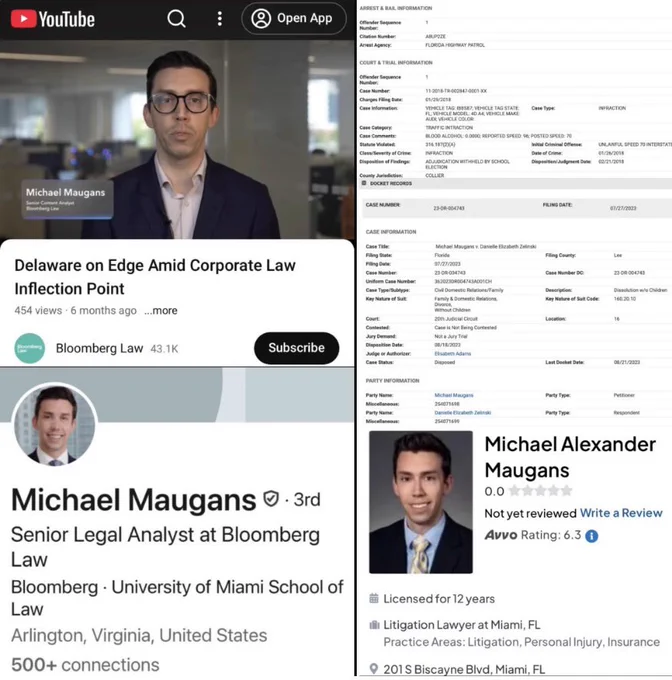672x680 pixels.
Task: Click the Respondent party type value
Action: pos(626,412)
